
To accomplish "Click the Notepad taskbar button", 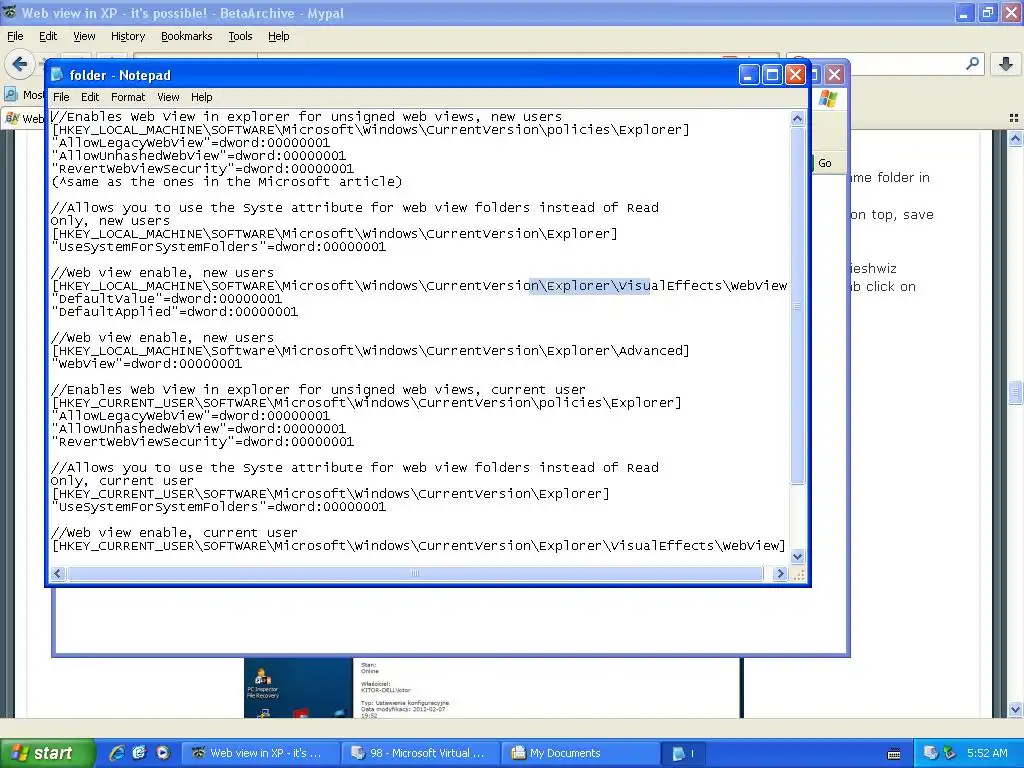I will pos(685,753).
